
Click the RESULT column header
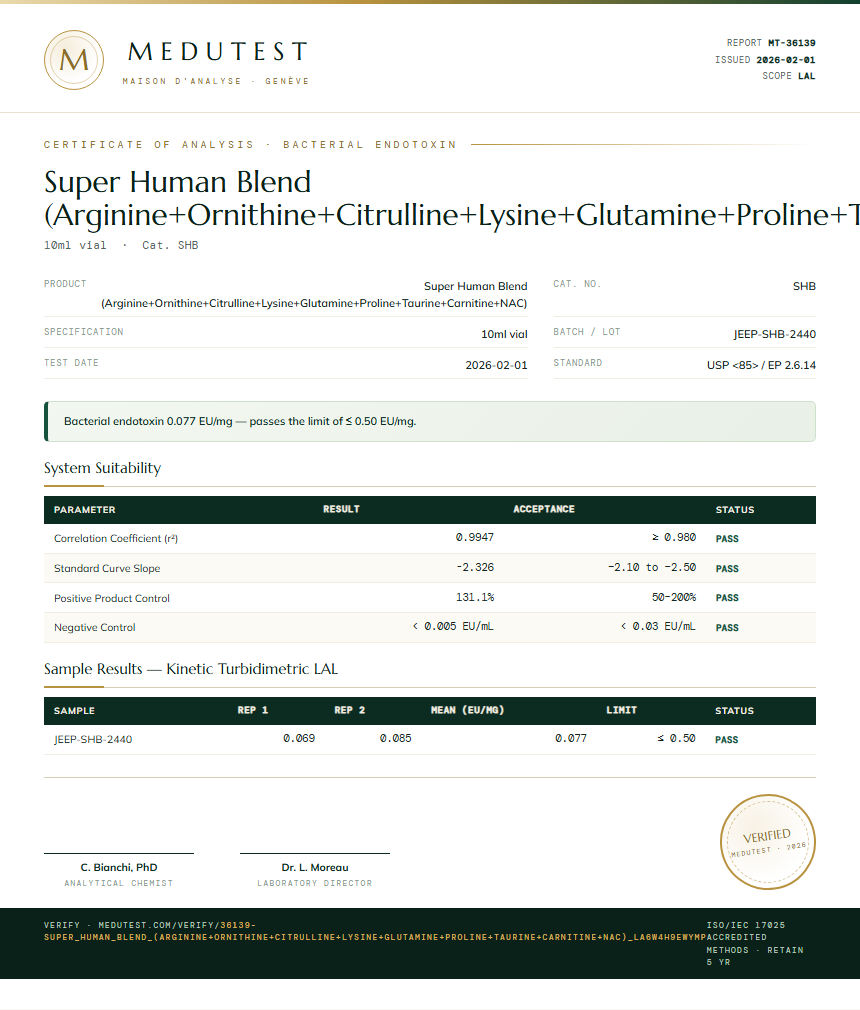[x=341, y=510]
